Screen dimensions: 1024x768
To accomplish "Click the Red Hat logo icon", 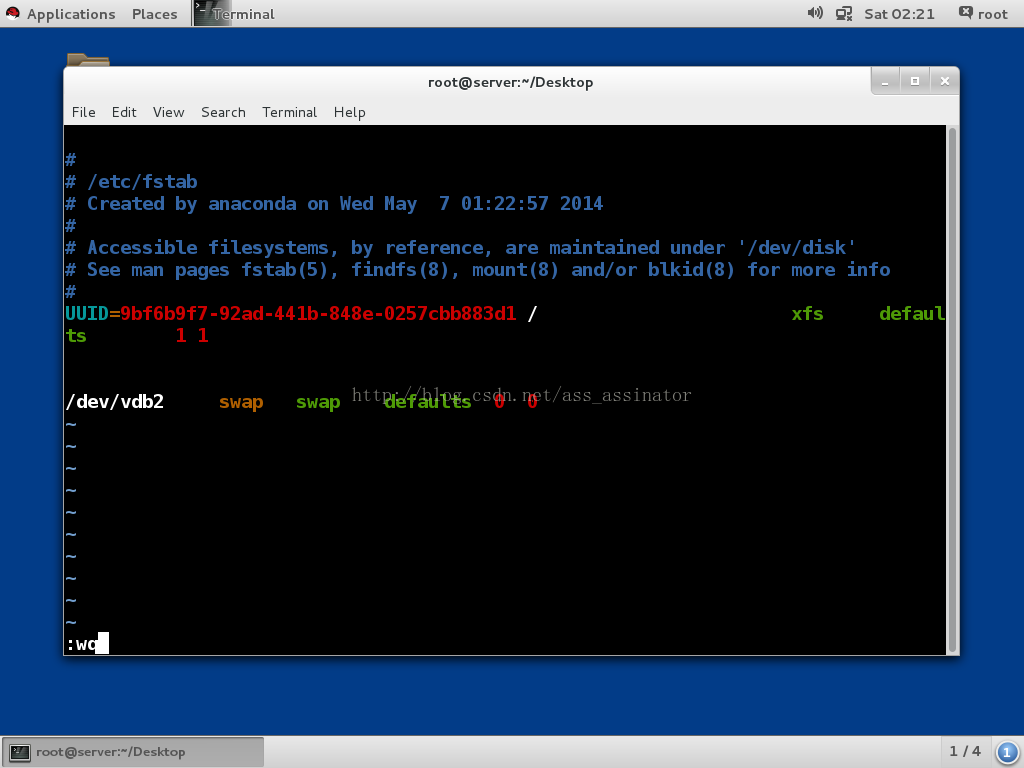I will [x=12, y=14].
